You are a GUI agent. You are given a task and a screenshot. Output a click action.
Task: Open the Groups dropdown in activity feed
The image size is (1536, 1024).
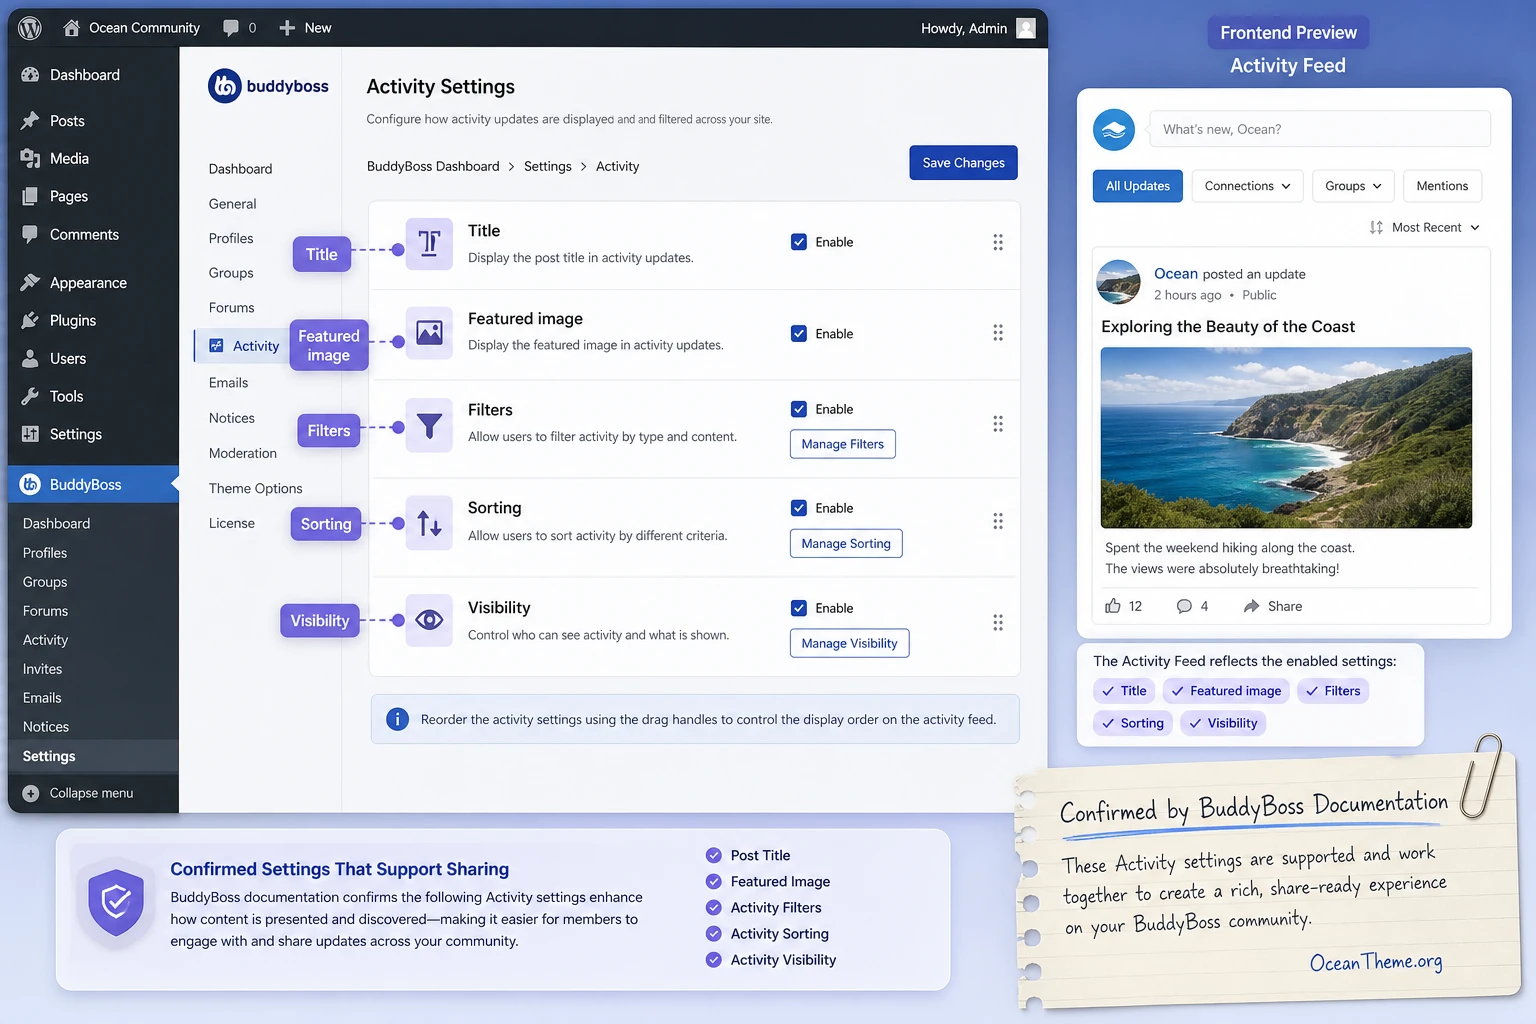[x=1353, y=186]
